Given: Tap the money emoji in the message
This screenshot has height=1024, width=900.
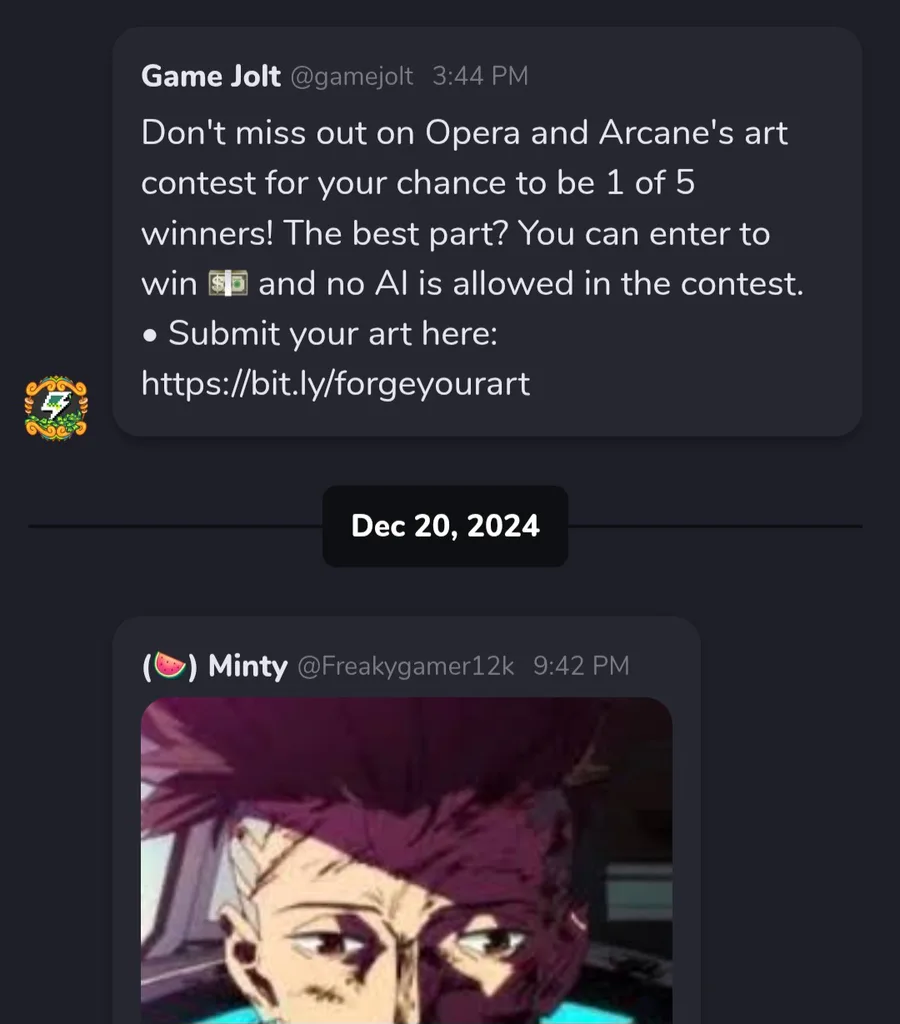Looking at the screenshot, I should tap(228, 283).
